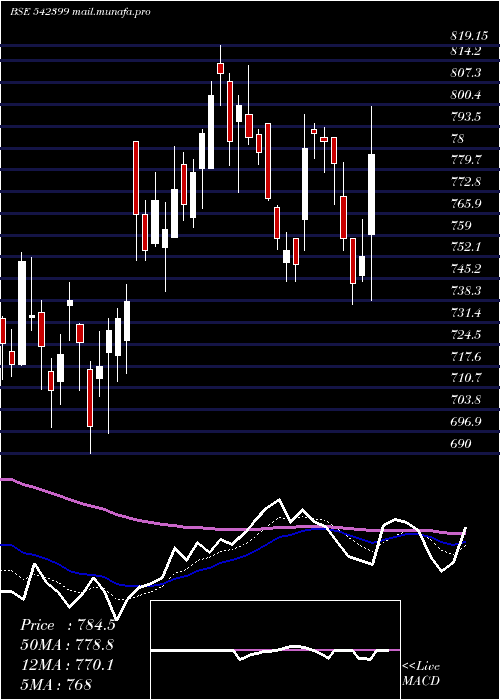
Task: Click the 5MA : 768 value
Action: point(56,684)
